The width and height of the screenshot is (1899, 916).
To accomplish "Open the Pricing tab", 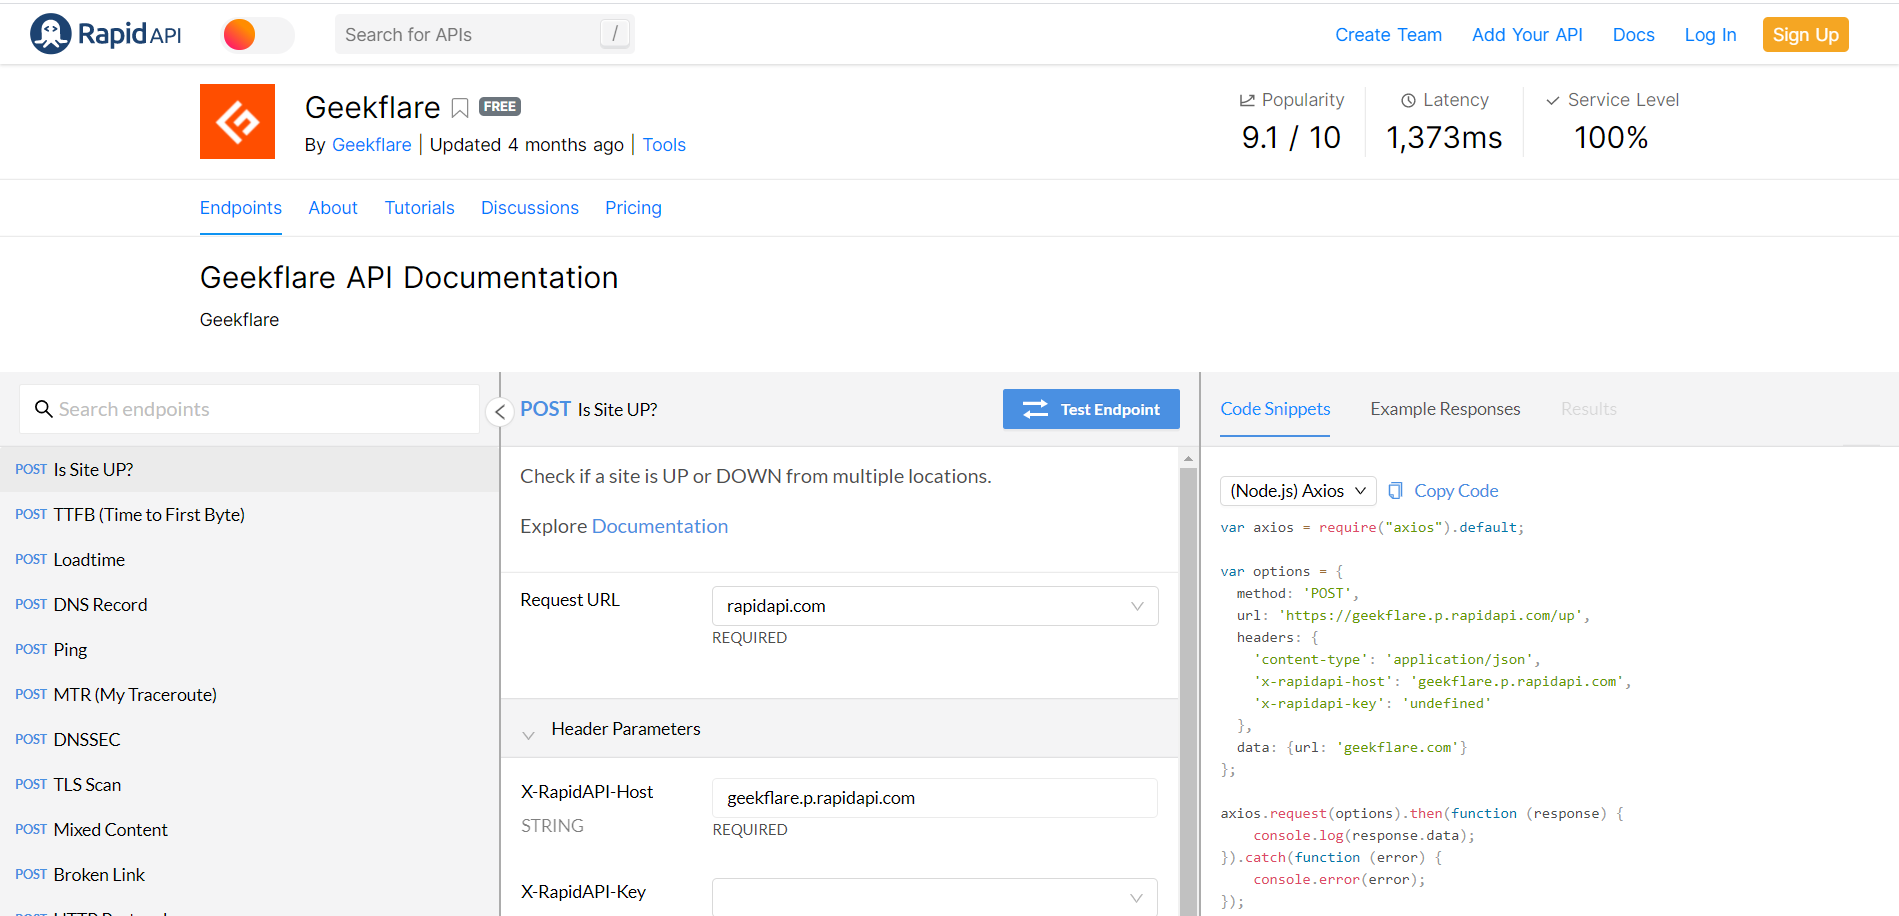I will click(x=633, y=208).
